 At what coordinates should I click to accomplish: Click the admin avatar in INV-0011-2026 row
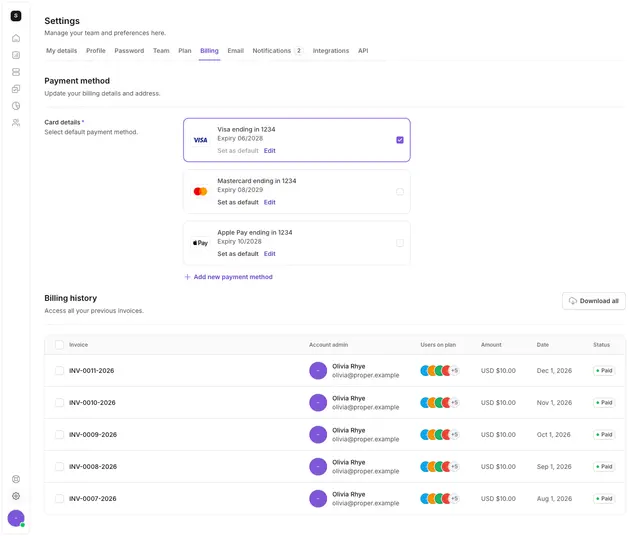pyautogui.click(x=318, y=371)
